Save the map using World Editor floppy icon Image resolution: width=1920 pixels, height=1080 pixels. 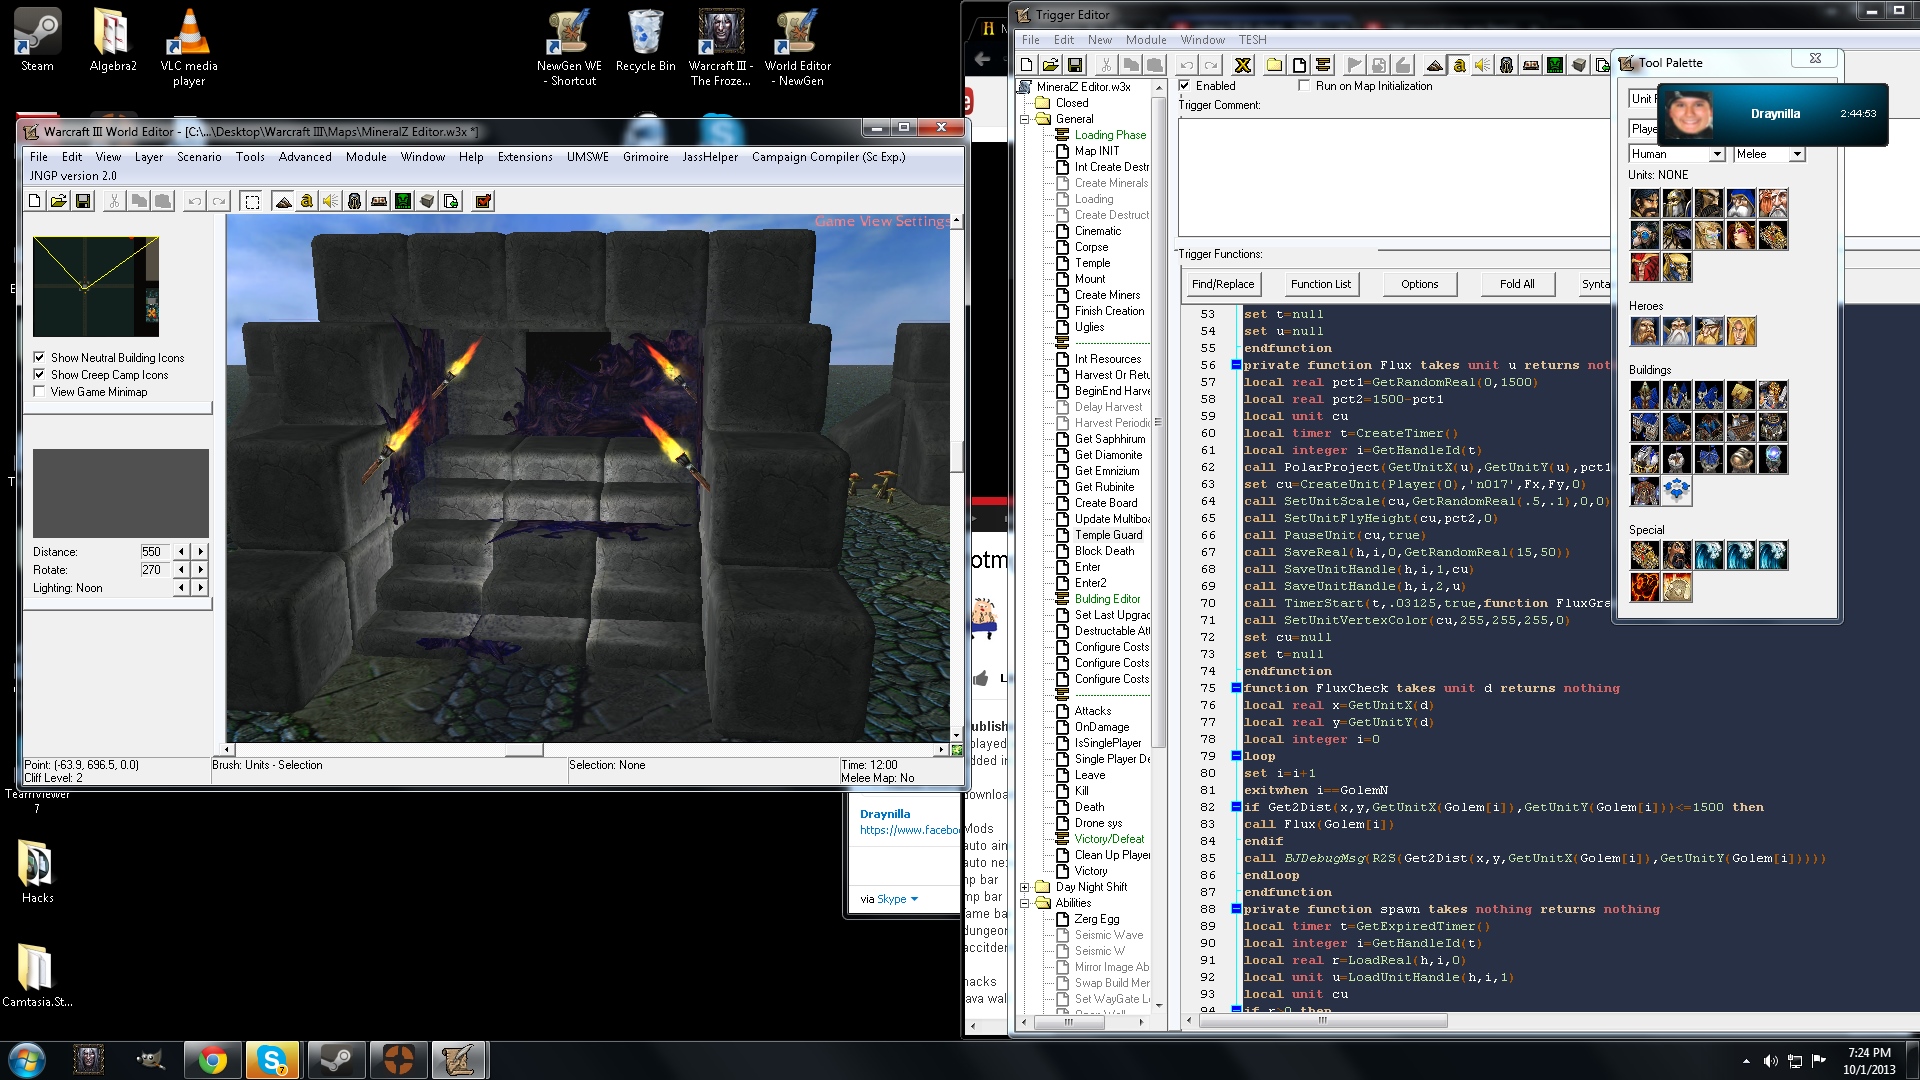(x=83, y=201)
